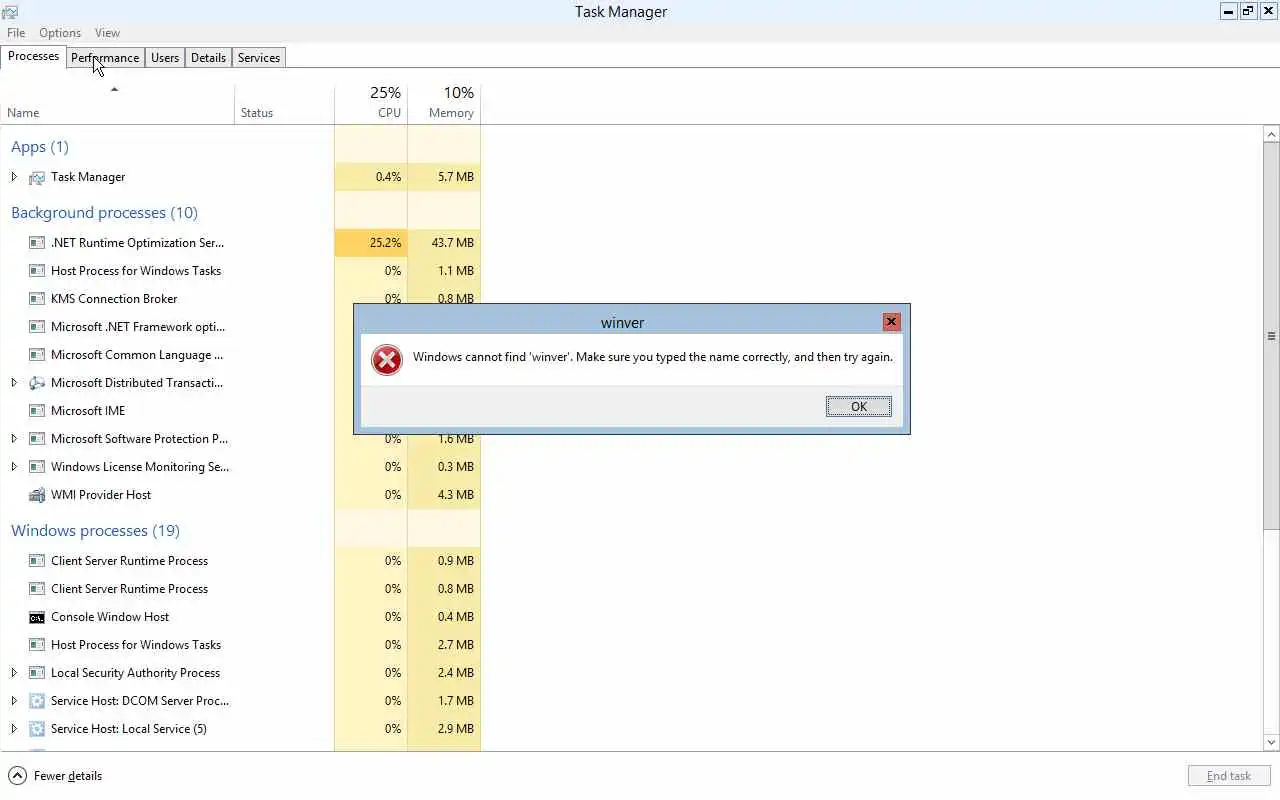Click the KMS Connection Broker process icon
The height and width of the screenshot is (800, 1280).
(37, 299)
